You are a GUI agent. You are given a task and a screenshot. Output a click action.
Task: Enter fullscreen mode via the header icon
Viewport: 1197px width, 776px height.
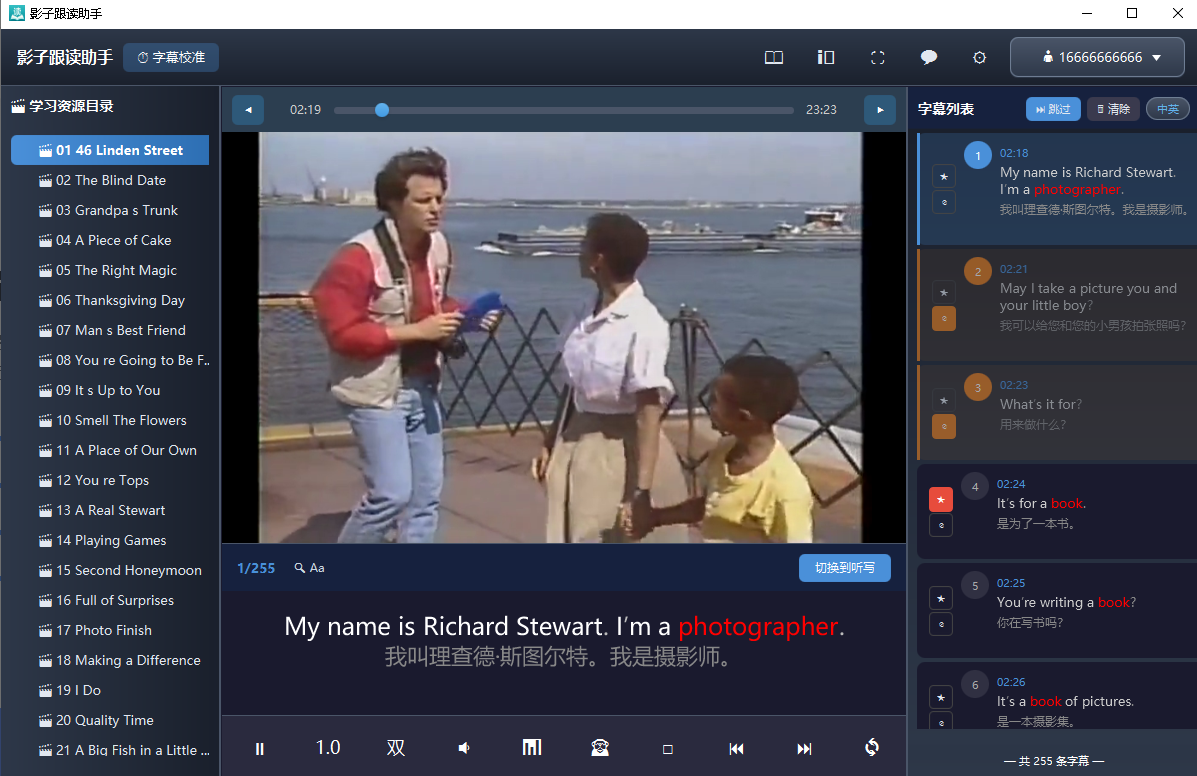click(878, 57)
